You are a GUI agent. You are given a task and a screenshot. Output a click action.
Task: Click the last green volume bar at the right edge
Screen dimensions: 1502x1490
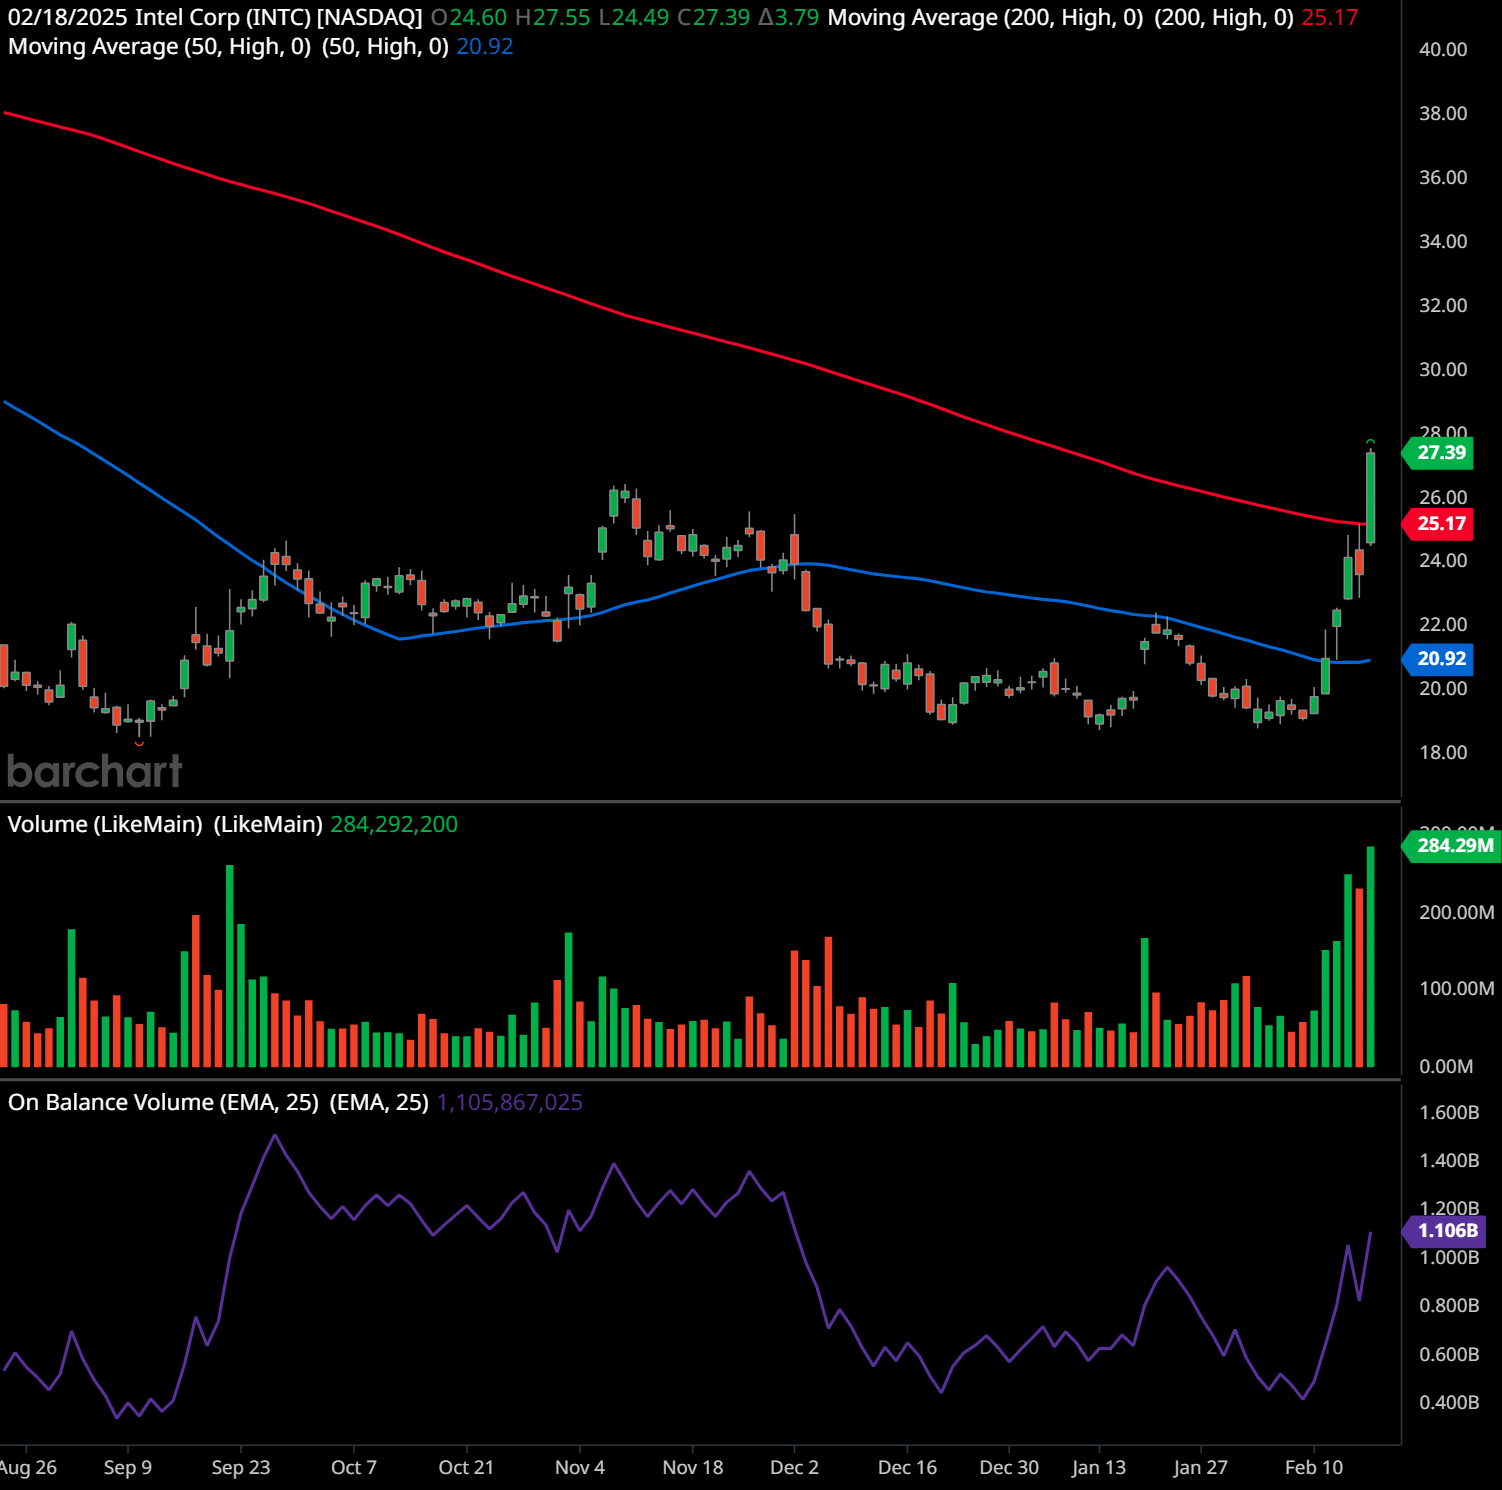click(x=1371, y=957)
